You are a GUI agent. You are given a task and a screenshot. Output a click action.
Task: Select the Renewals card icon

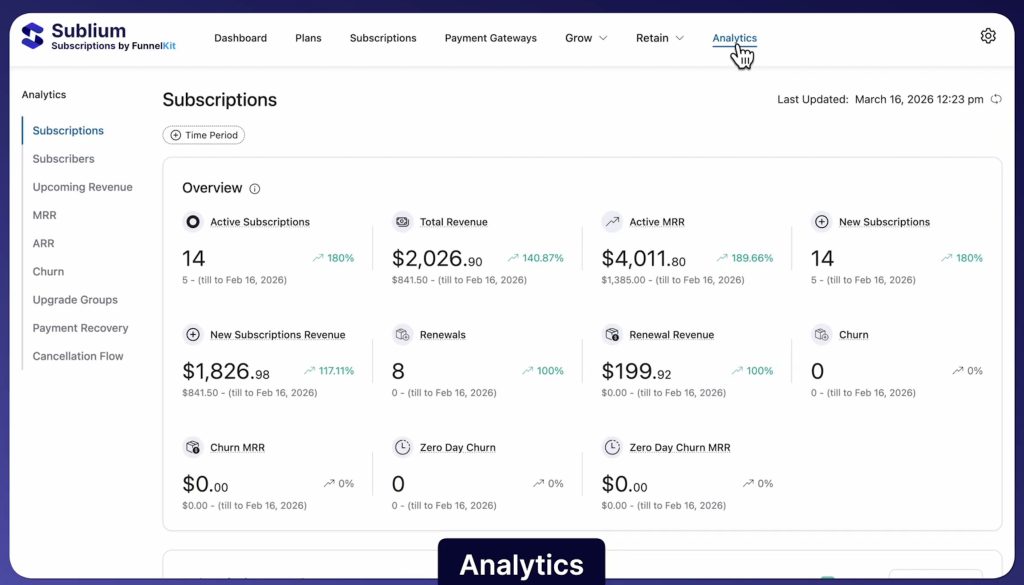tap(402, 335)
